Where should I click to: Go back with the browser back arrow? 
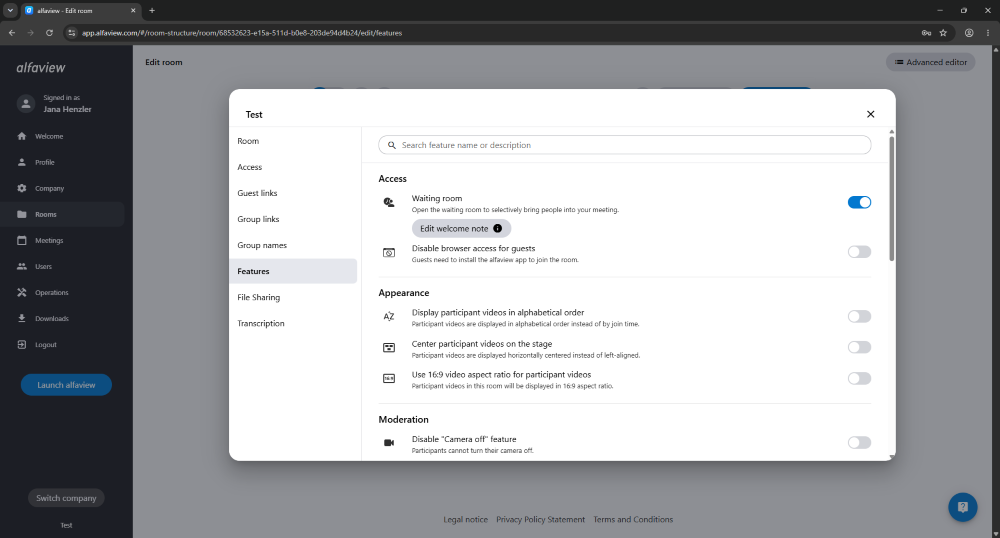(12, 33)
